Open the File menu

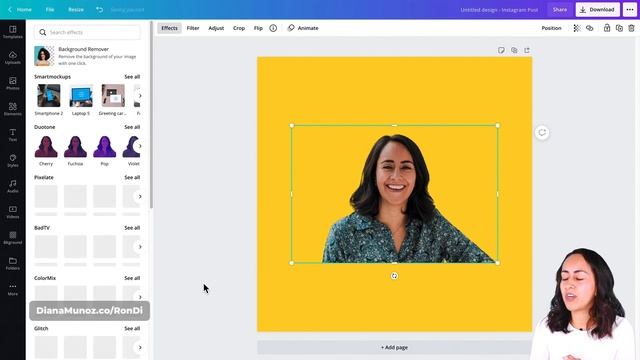tap(50, 9)
